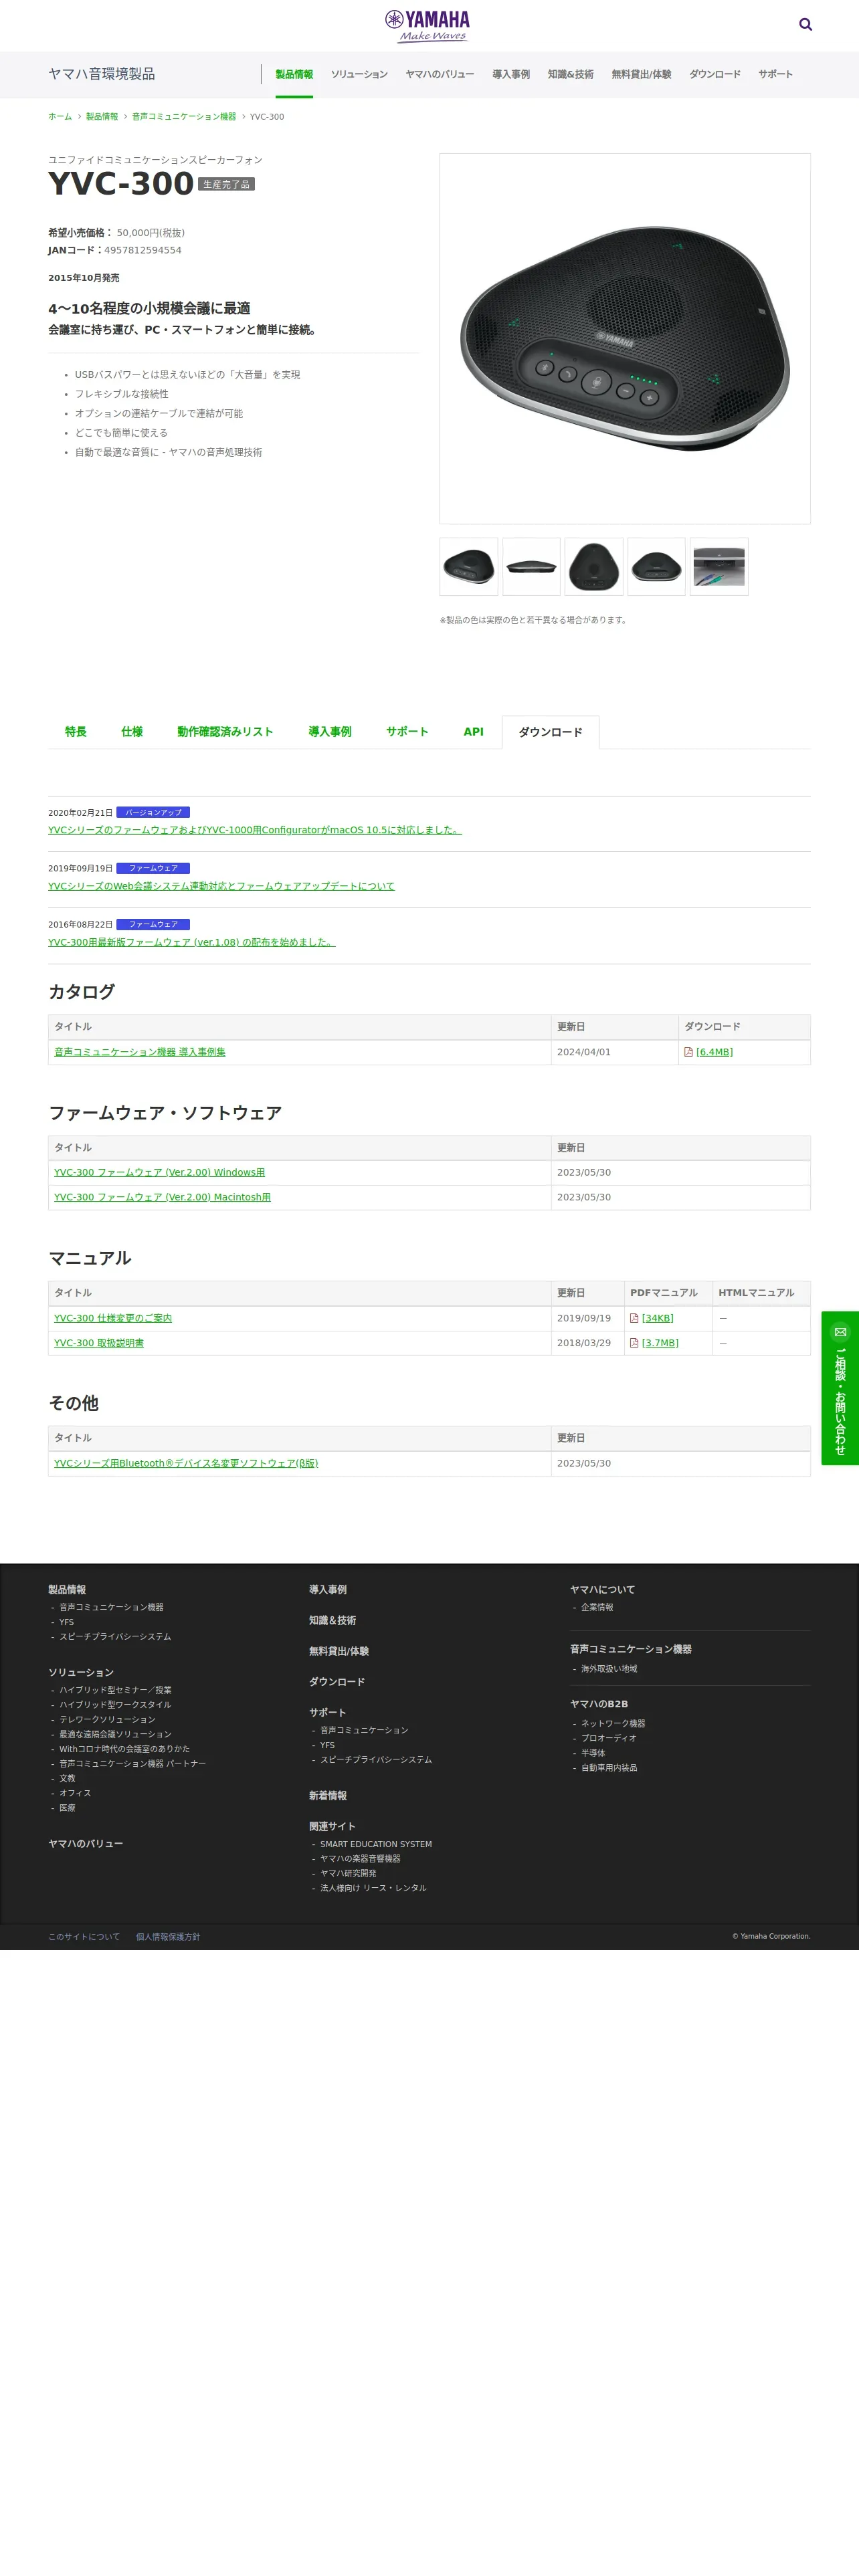Click the 2024/04/01 catalog update date

click(584, 1052)
